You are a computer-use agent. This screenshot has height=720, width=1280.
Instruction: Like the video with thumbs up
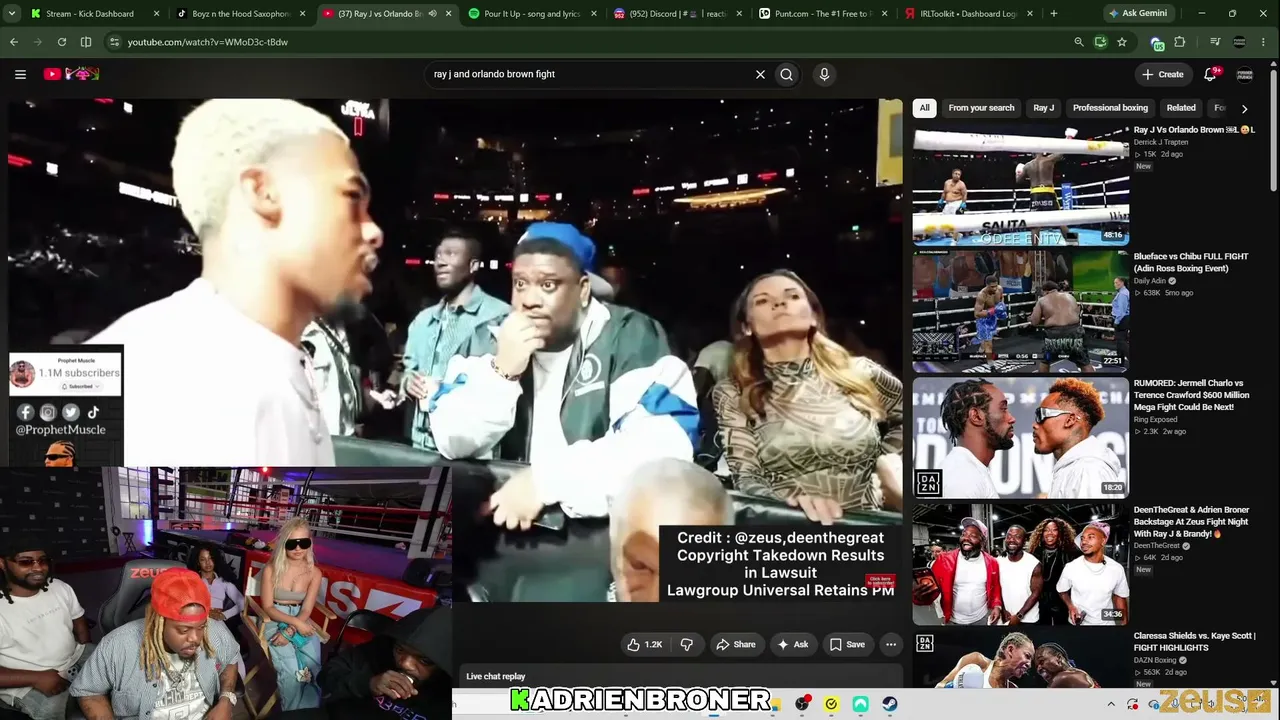[644, 645]
